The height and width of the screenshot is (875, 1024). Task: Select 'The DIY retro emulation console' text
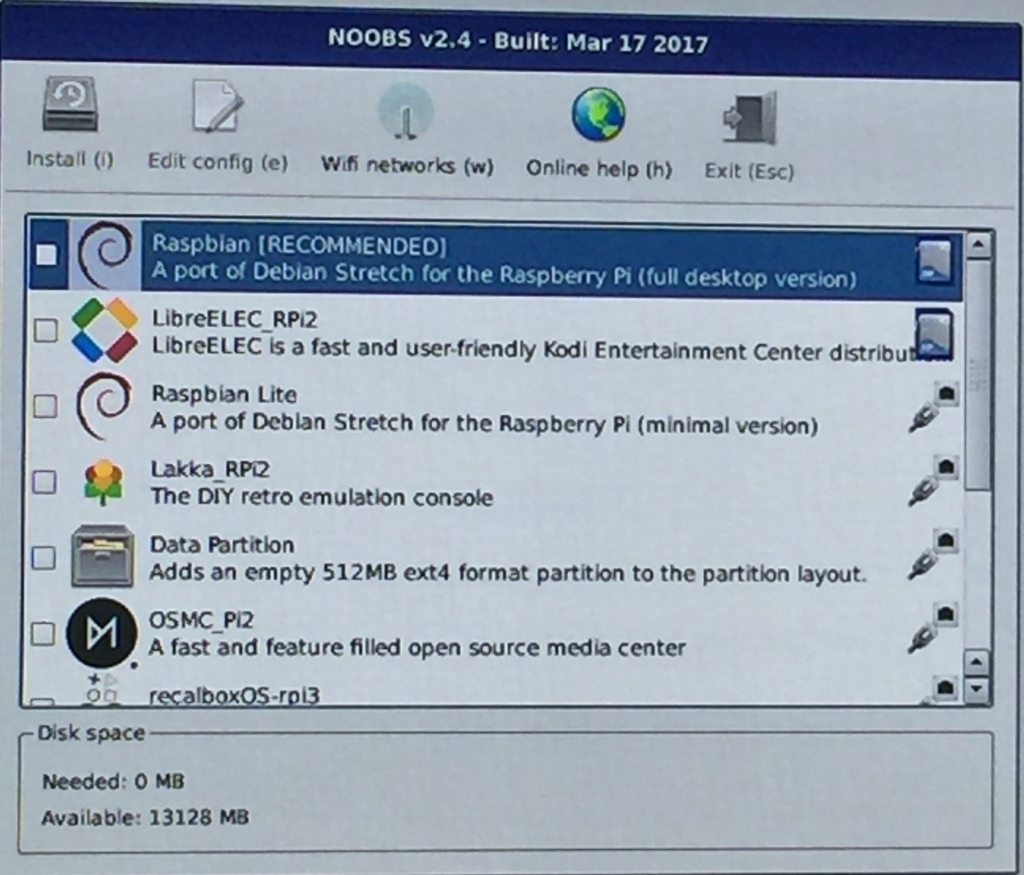[322, 498]
